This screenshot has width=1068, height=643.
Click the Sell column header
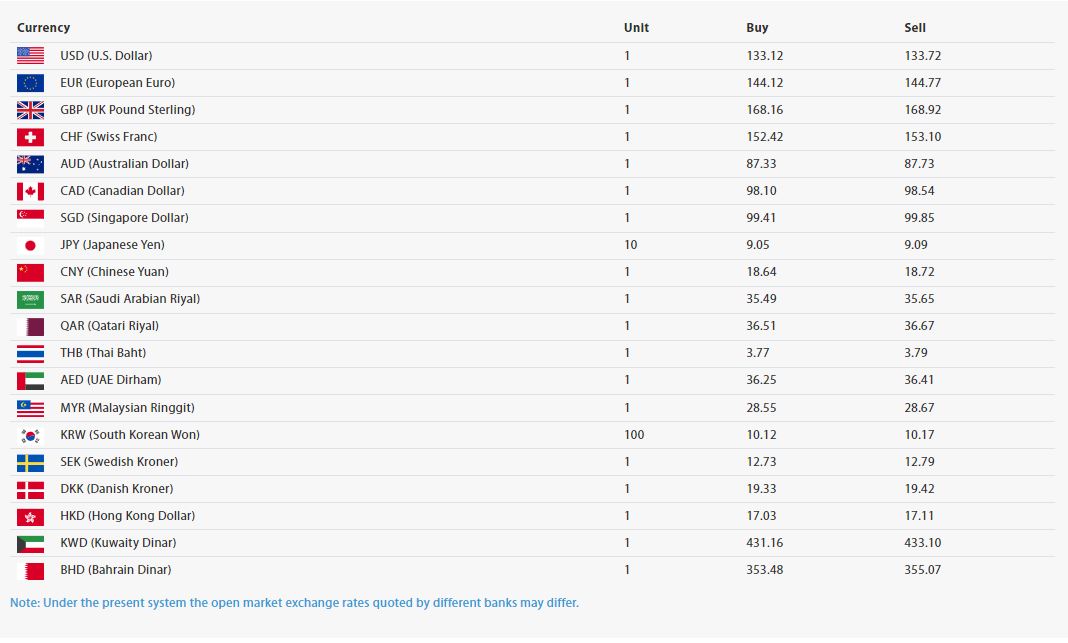point(915,28)
